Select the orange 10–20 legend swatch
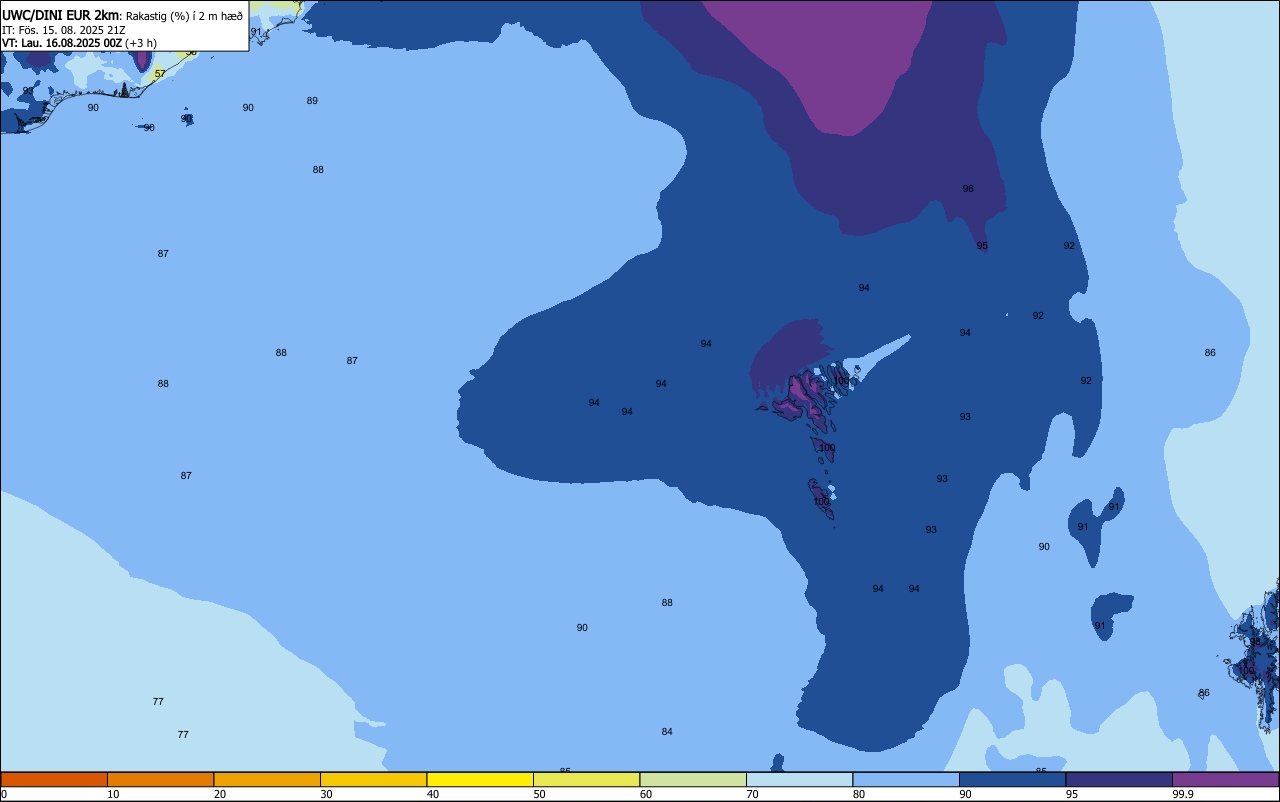Image resolution: width=1280 pixels, height=802 pixels. click(160, 779)
